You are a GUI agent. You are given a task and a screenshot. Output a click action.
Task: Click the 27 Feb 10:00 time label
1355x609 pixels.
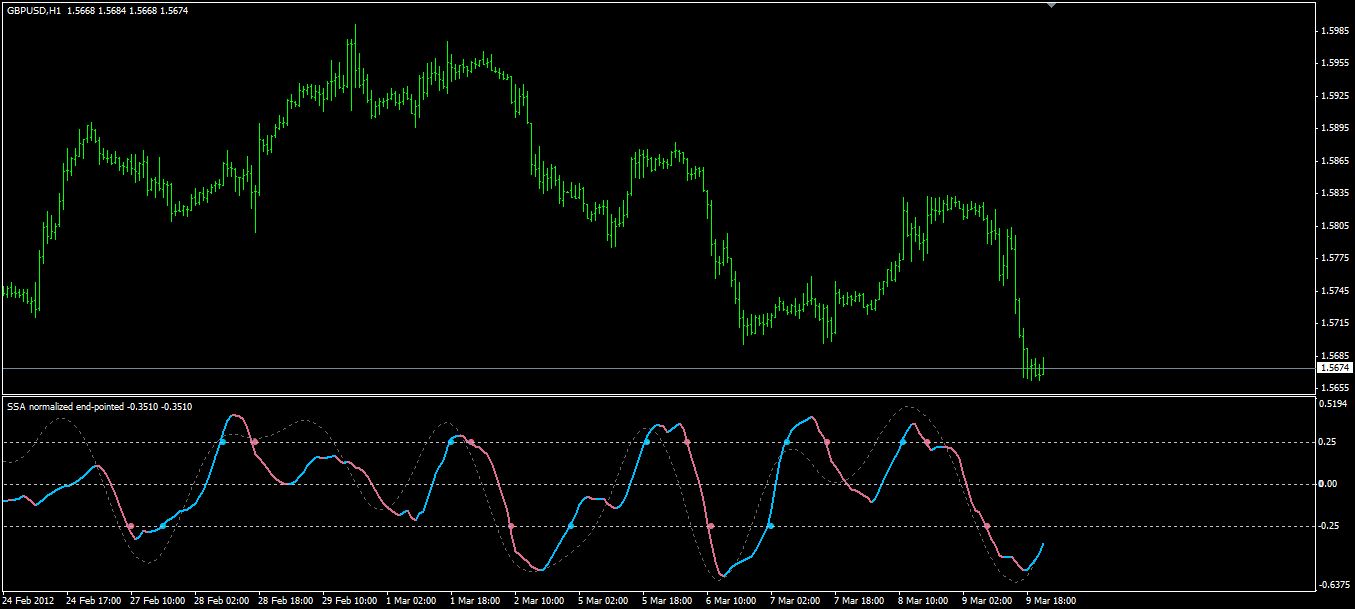[158, 602]
